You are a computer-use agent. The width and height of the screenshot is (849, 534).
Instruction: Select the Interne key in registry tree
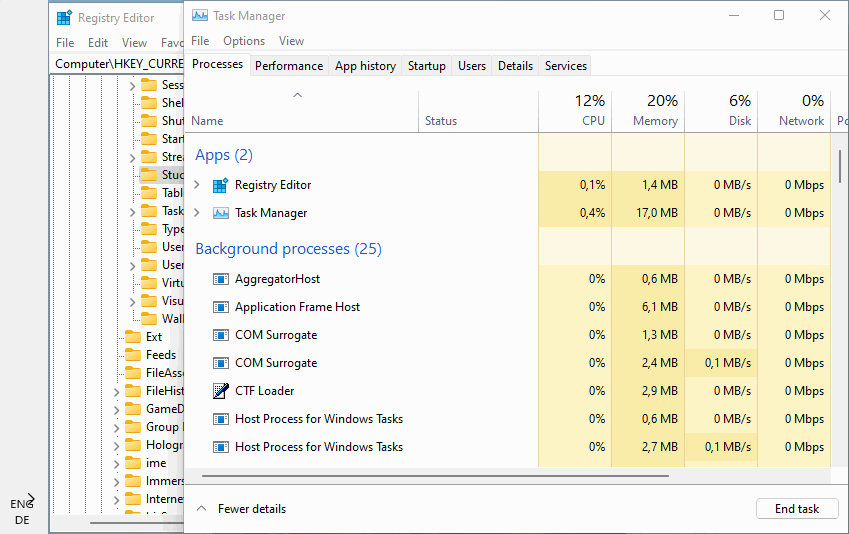pos(165,499)
